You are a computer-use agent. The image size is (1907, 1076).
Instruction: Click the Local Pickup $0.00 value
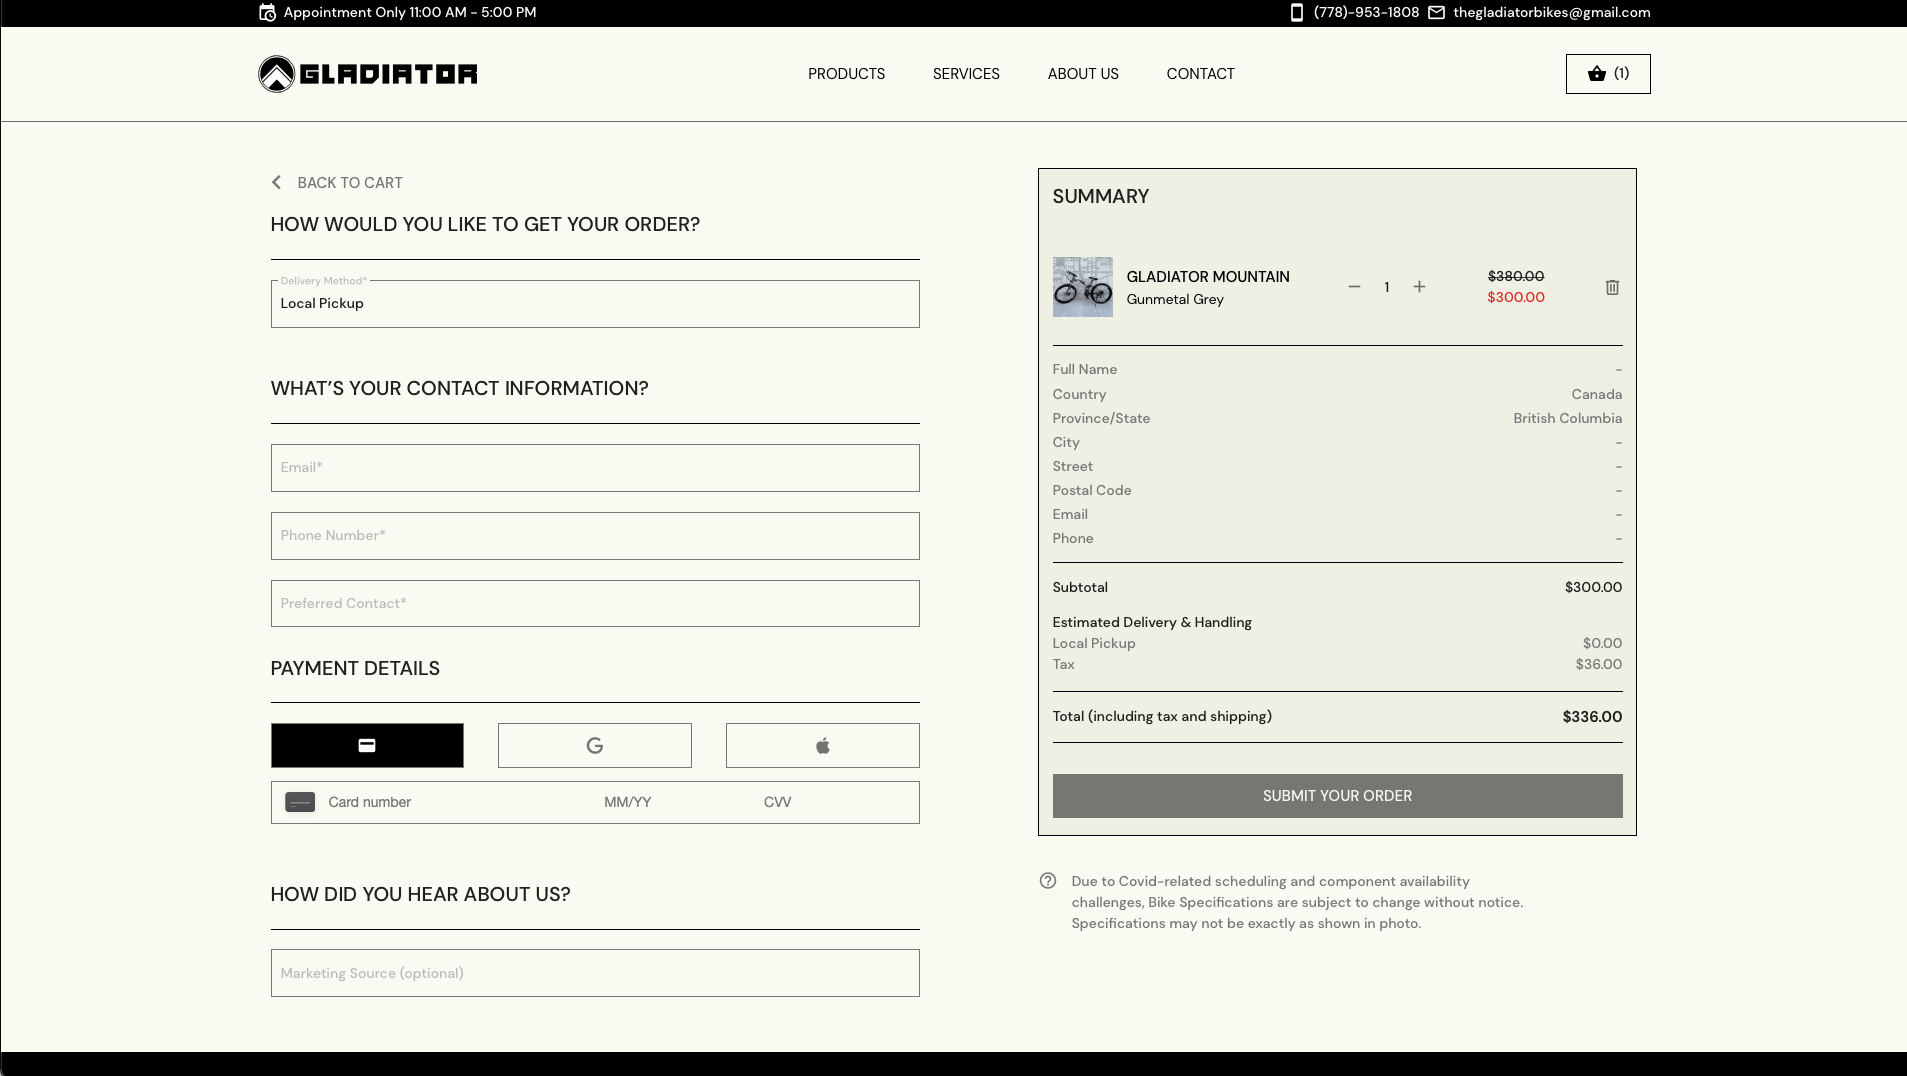coord(1602,643)
